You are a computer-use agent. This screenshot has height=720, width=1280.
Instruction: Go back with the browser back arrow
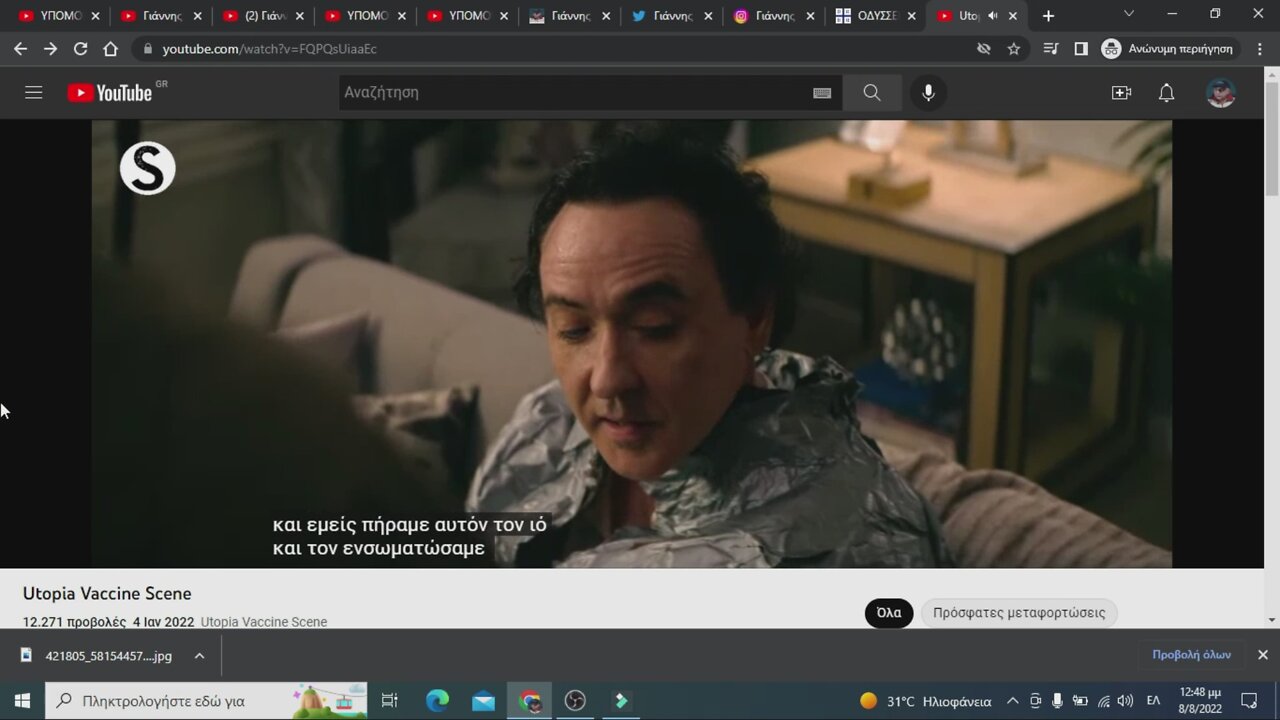[x=21, y=49]
